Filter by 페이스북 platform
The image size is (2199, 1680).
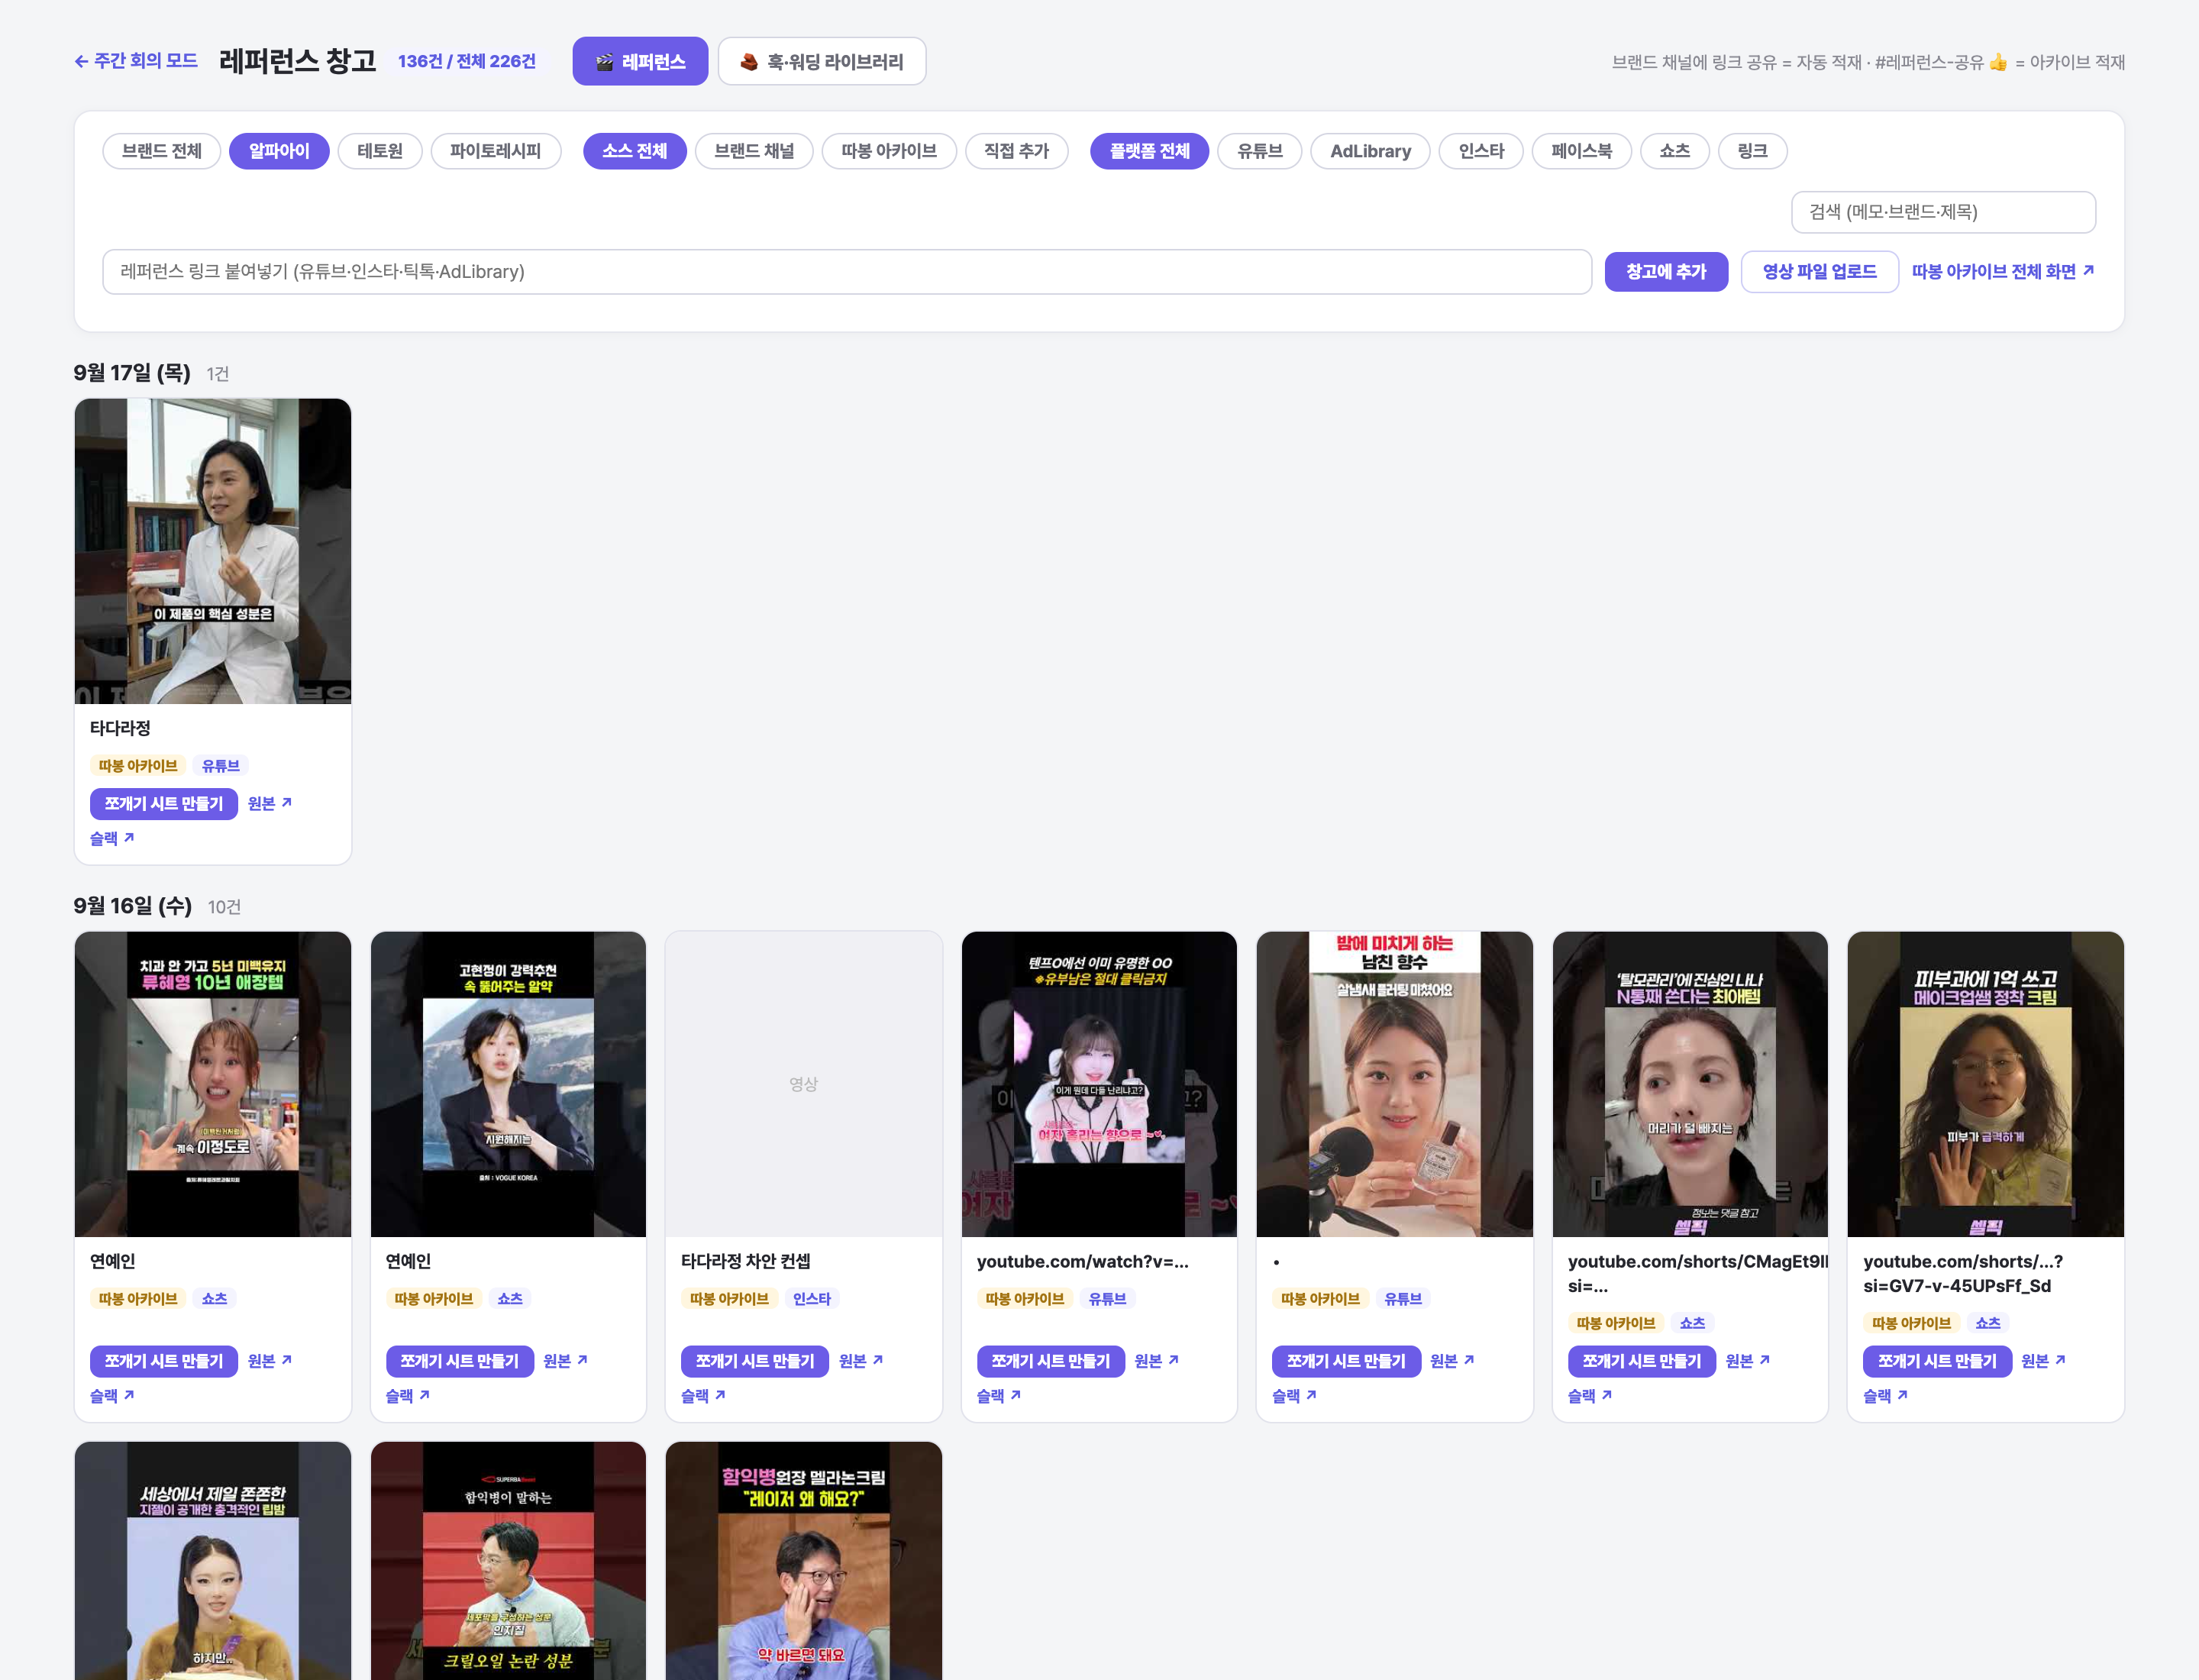[x=1581, y=151]
